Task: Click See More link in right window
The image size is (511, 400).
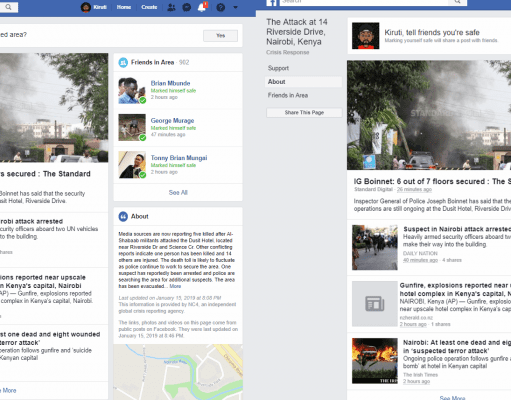Action: 452,398
